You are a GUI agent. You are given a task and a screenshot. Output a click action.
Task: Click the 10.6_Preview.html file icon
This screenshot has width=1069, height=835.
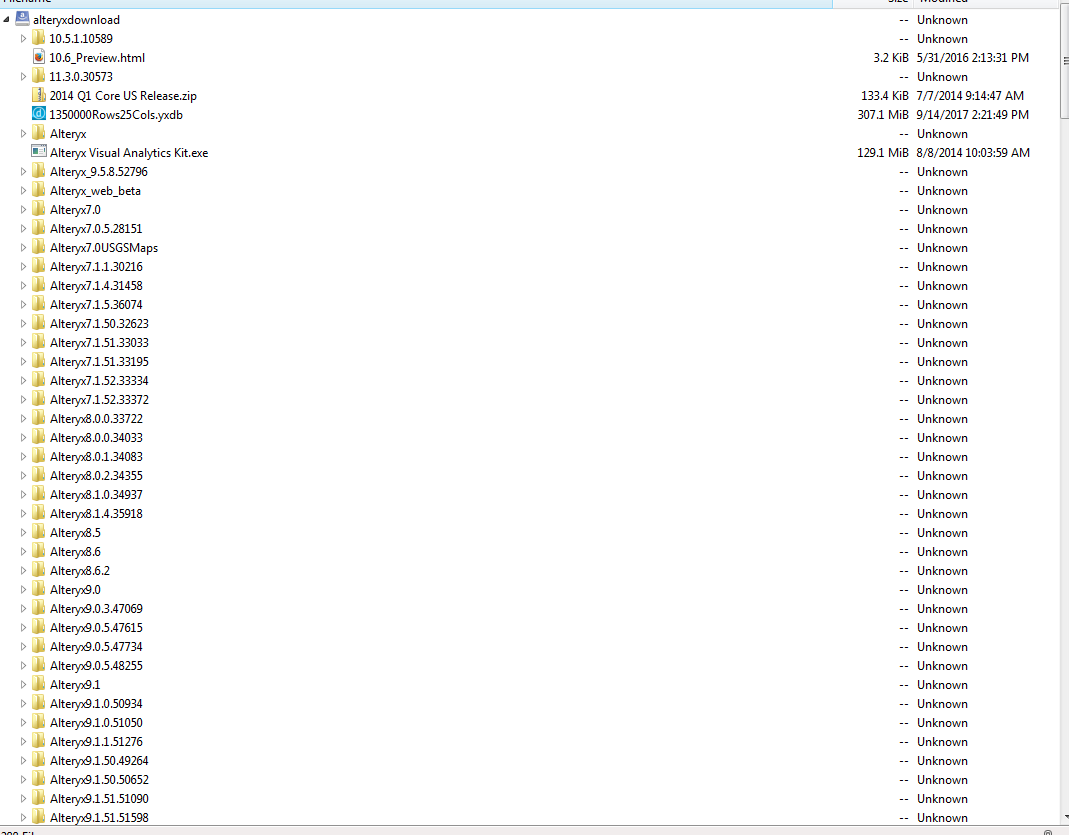[39, 57]
